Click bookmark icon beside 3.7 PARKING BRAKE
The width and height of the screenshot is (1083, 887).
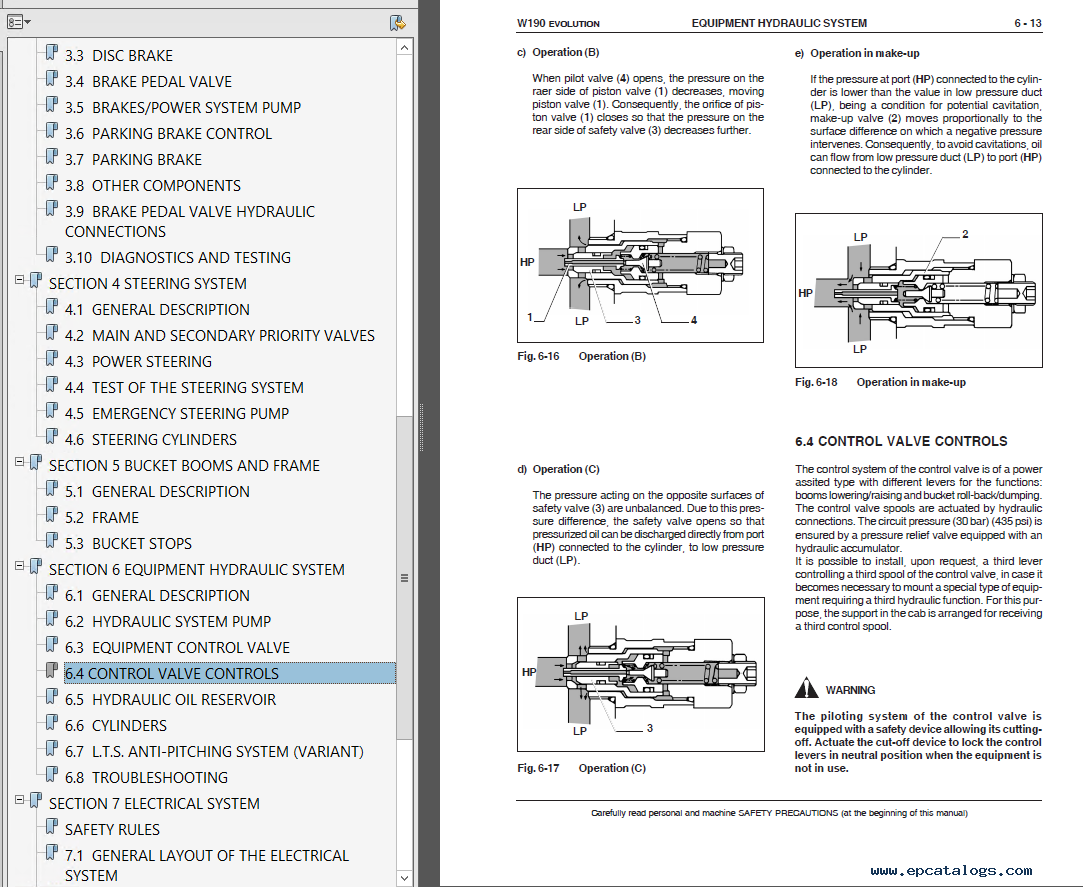point(52,157)
